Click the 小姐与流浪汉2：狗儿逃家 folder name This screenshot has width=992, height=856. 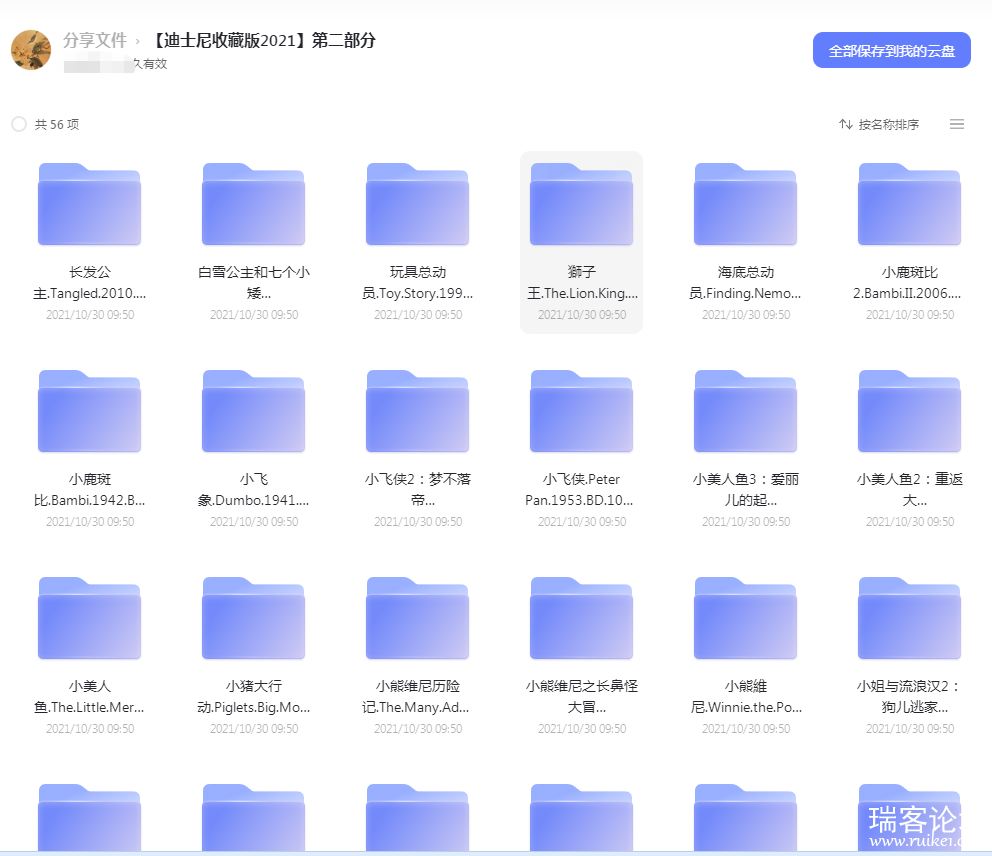coord(909,697)
